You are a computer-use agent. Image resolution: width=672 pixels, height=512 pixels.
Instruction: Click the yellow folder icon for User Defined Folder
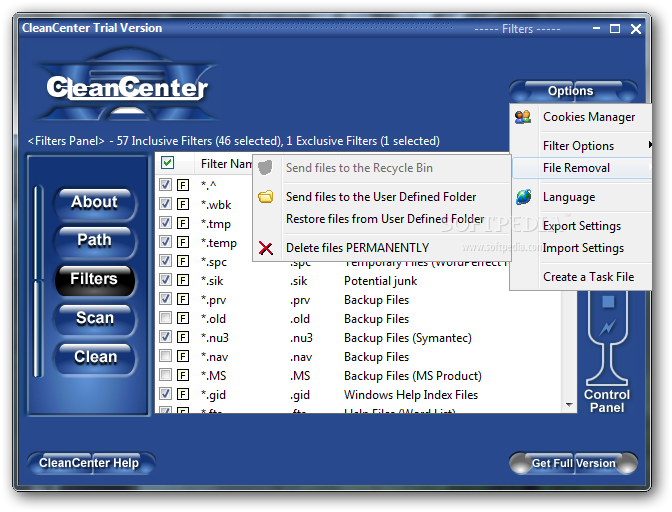(x=266, y=197)
